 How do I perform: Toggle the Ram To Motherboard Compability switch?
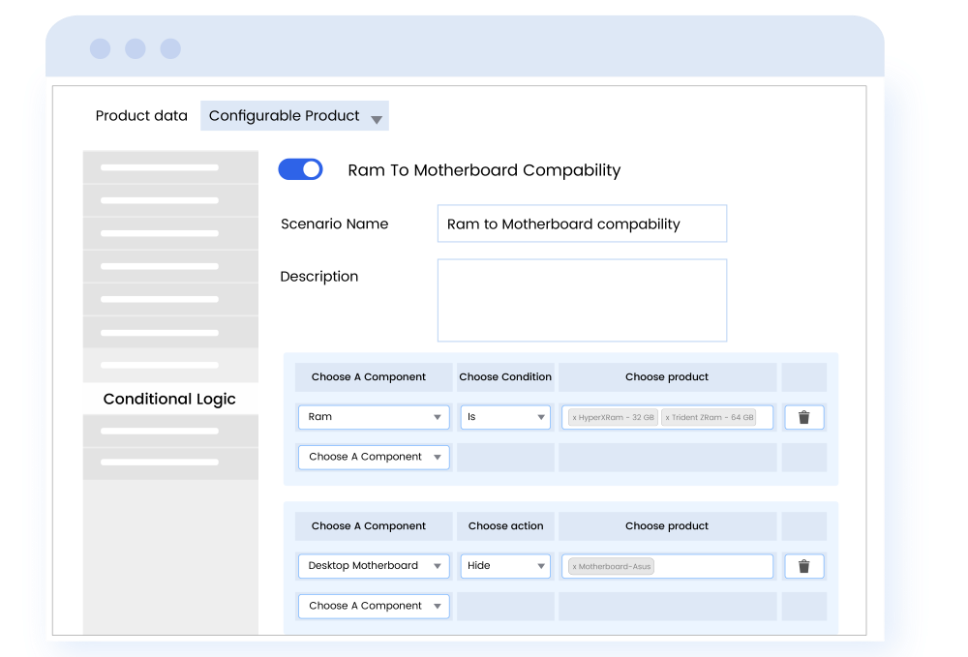(300, 169)
